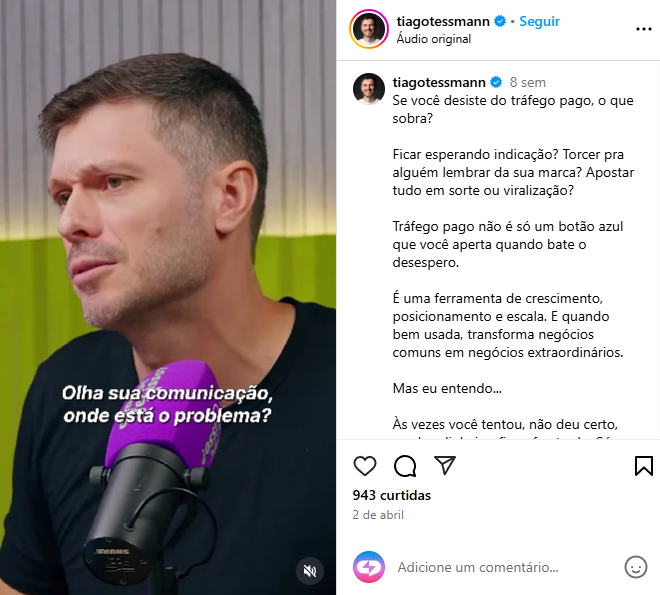Click the Seguir follow button
Image resolution: width=660 pixels, height=595 pixels.
click(x=539, y=21)
